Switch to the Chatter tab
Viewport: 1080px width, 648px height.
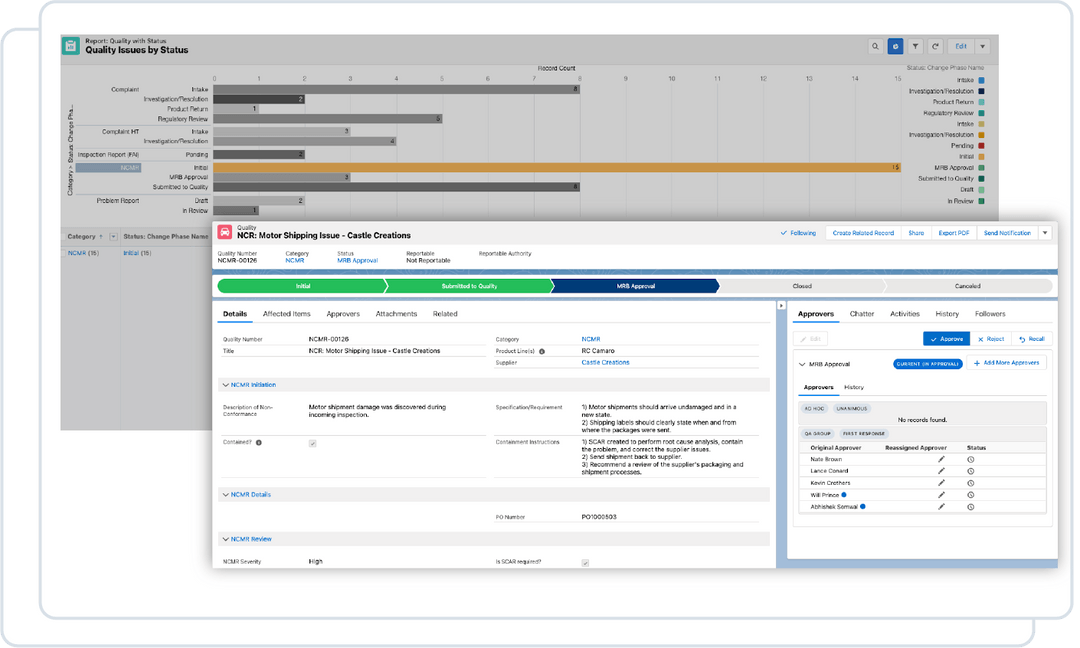861,313
